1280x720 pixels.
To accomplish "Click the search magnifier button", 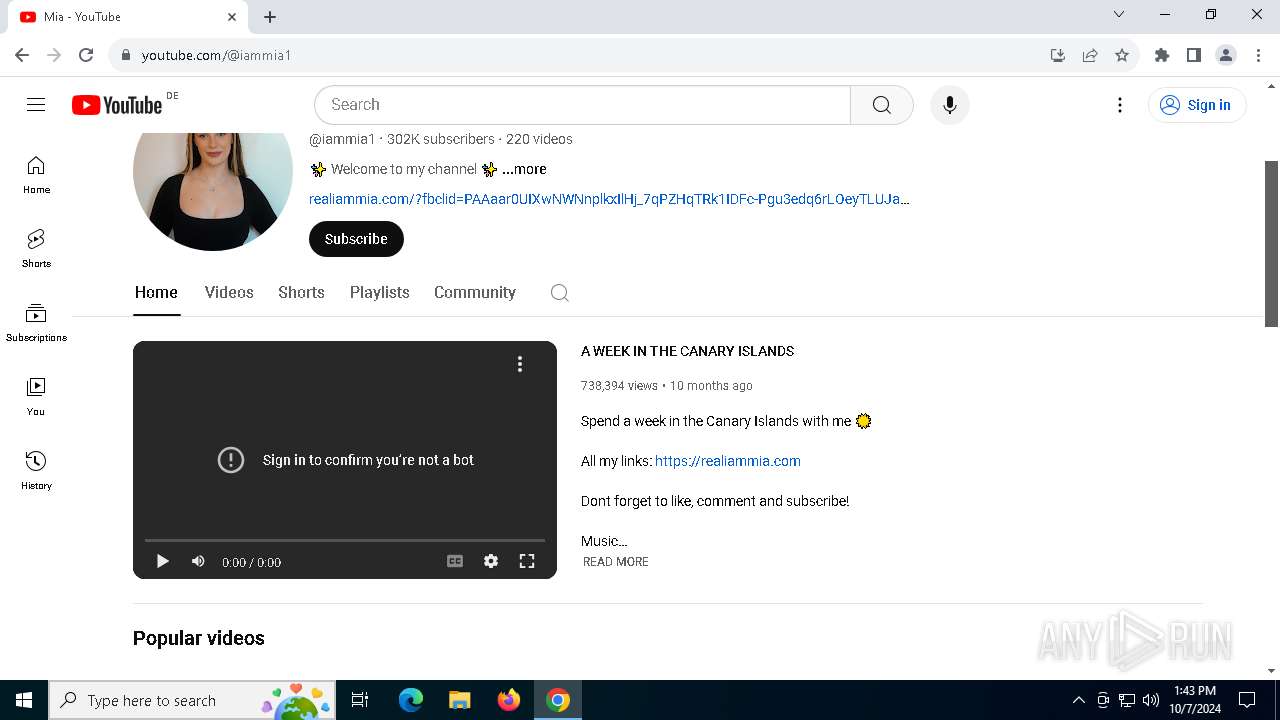I will click(881, 105).
